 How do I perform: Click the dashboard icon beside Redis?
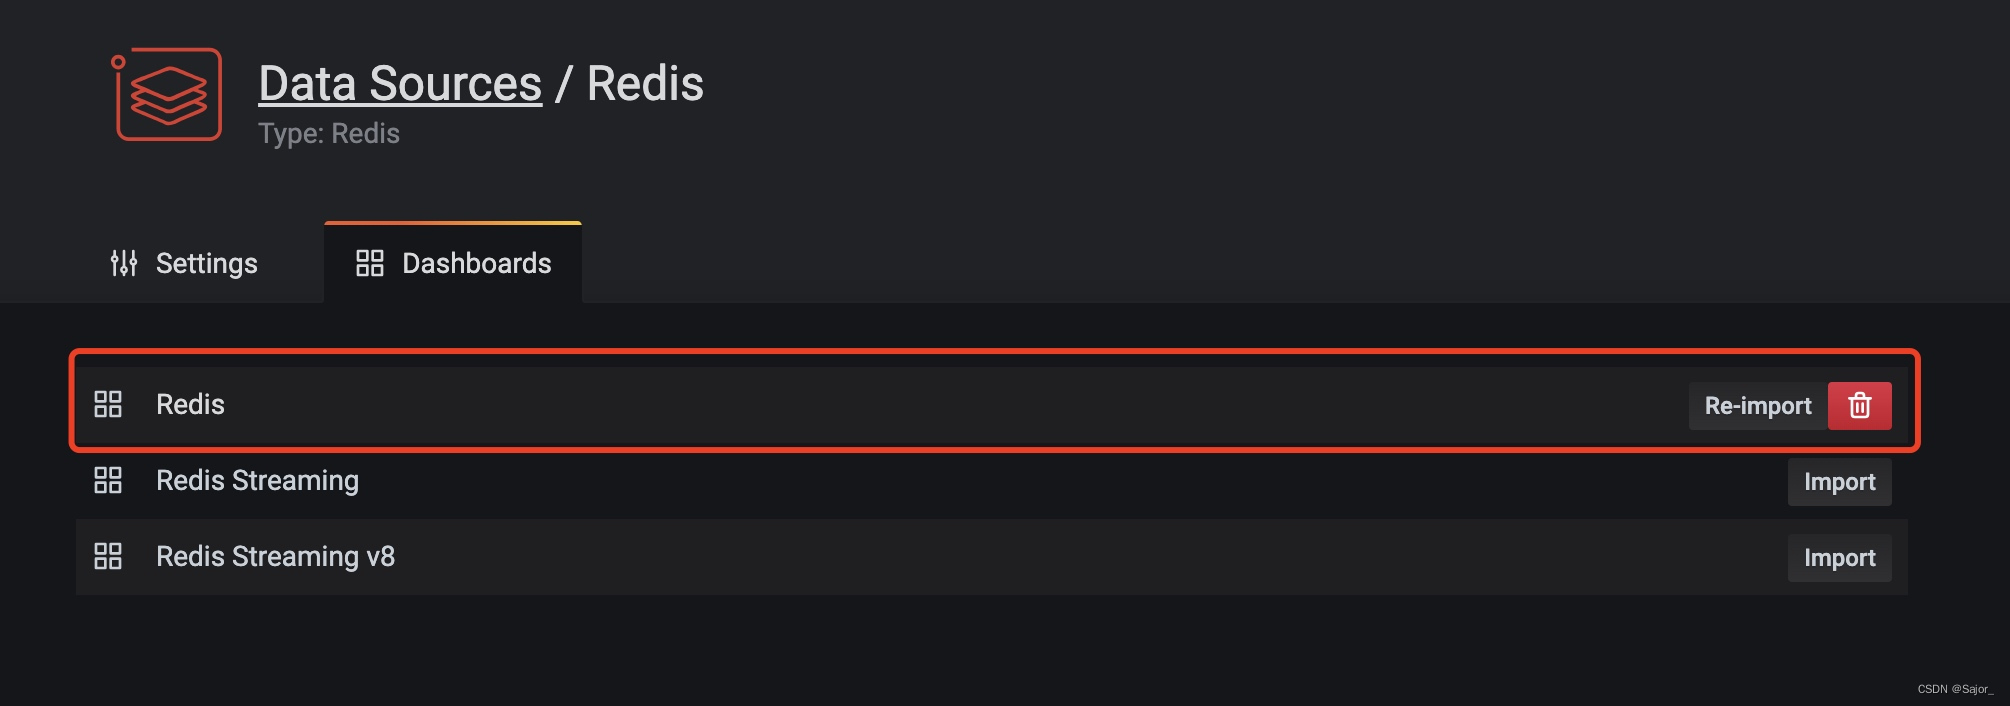click(109, 405)
